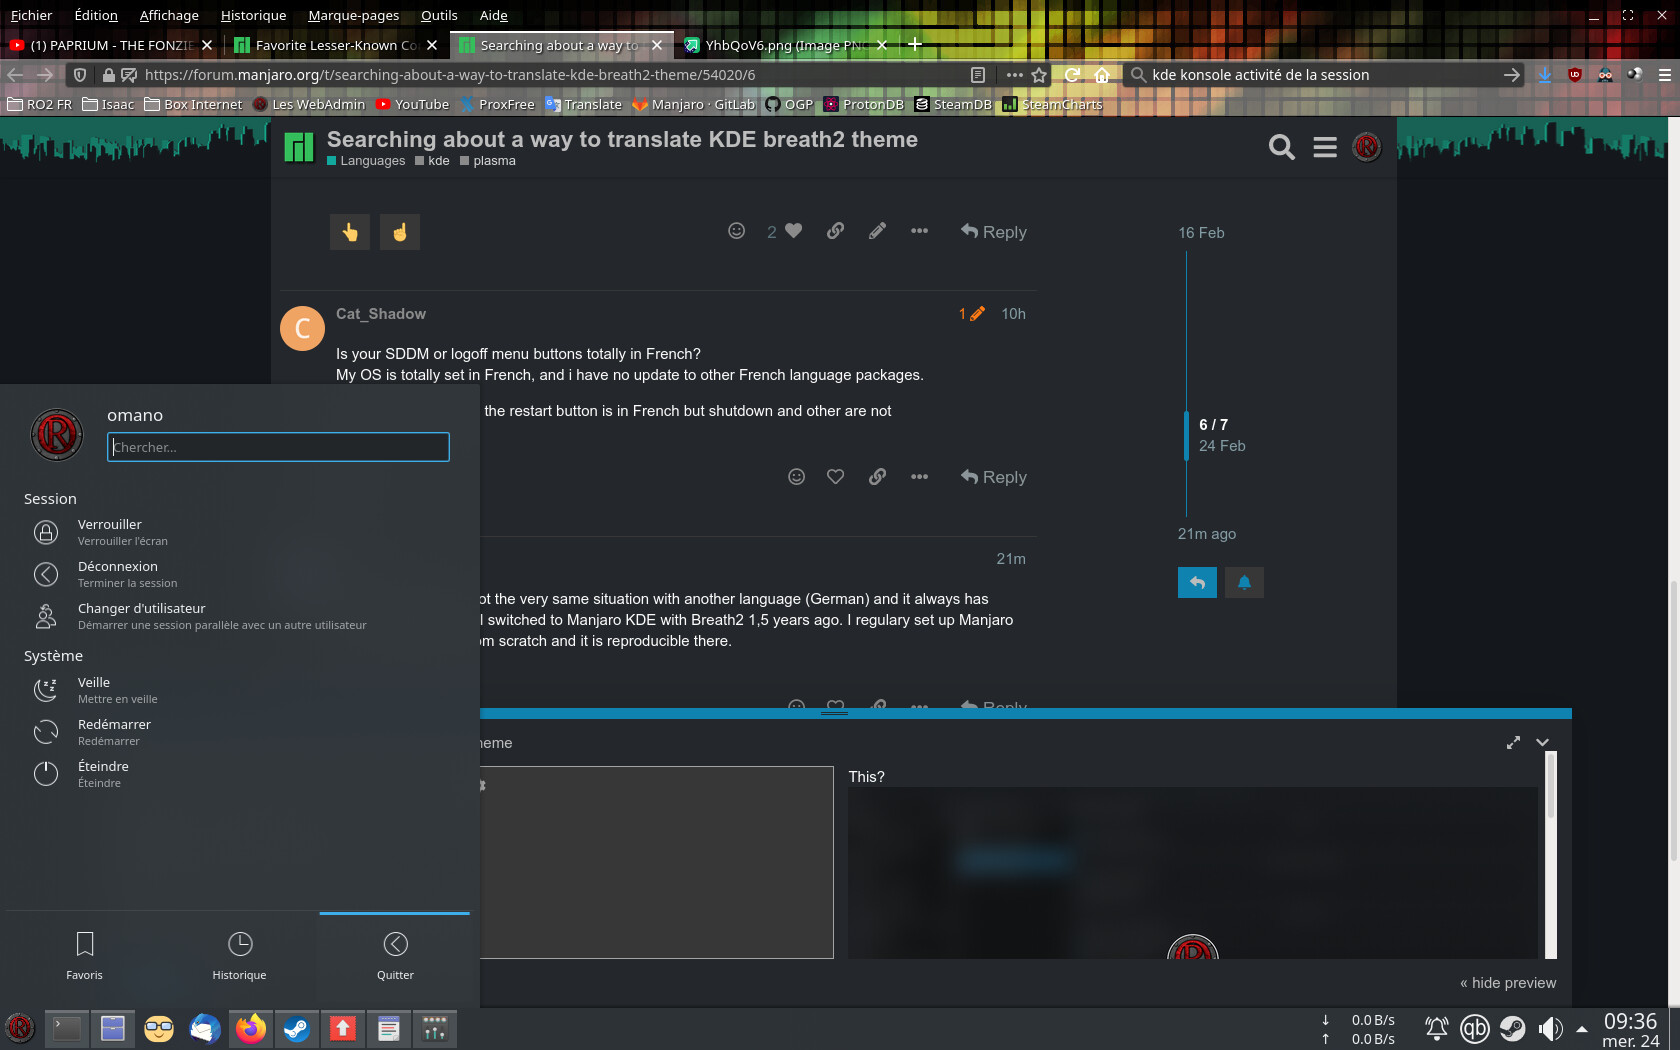The height and width of the screenshot is (1050, 1680).
Task: Reply to Cat_Shadow's post
Action: [x=994, y=477]
